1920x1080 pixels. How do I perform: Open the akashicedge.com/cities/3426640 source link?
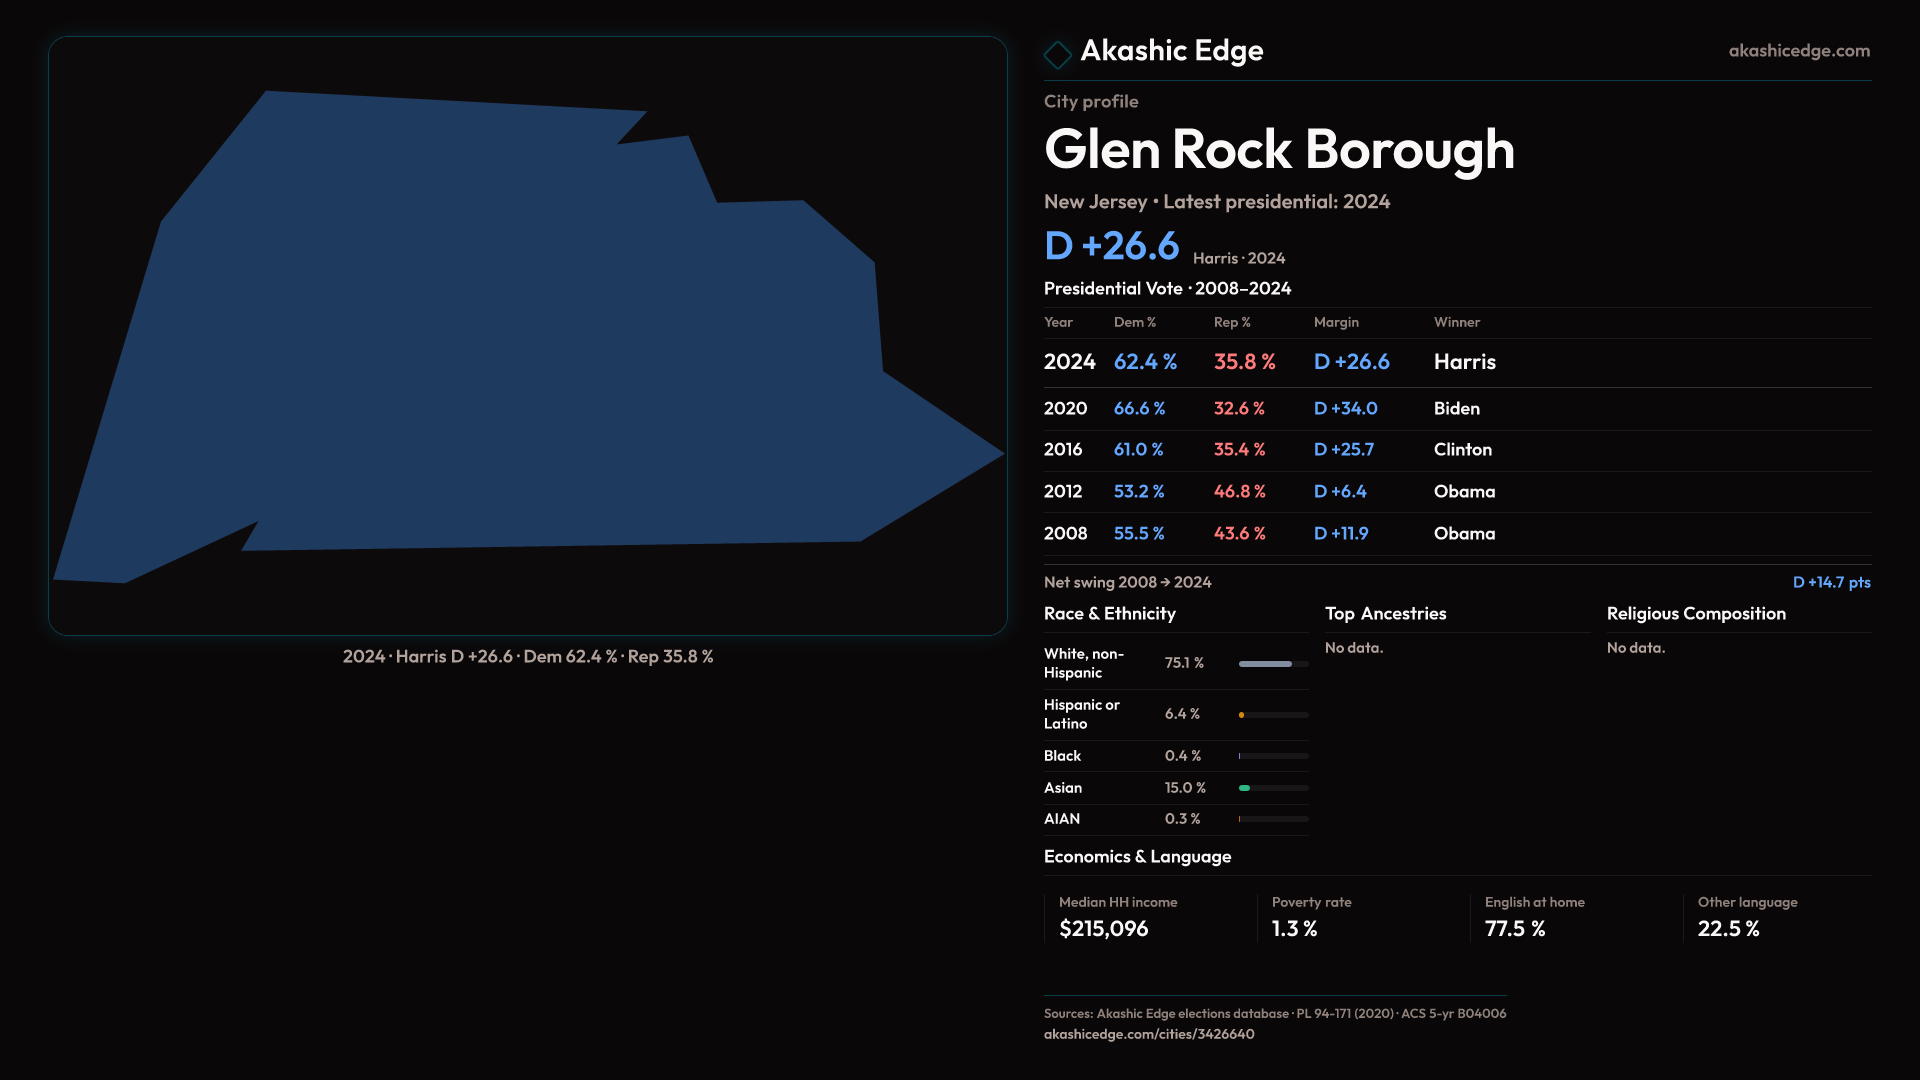pos(1148,1034)
